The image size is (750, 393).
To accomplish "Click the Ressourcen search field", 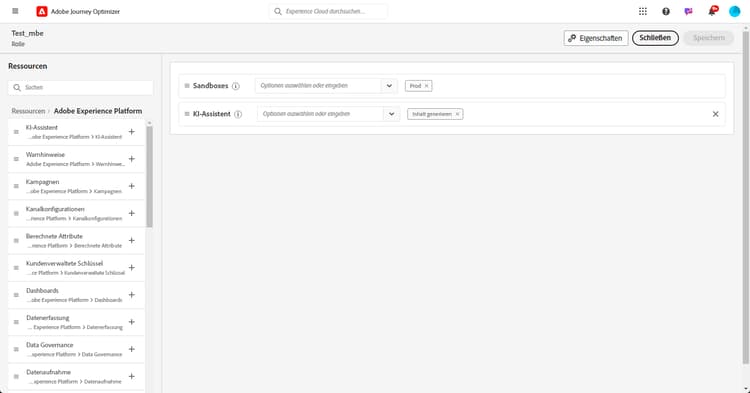I will (80, 87).
